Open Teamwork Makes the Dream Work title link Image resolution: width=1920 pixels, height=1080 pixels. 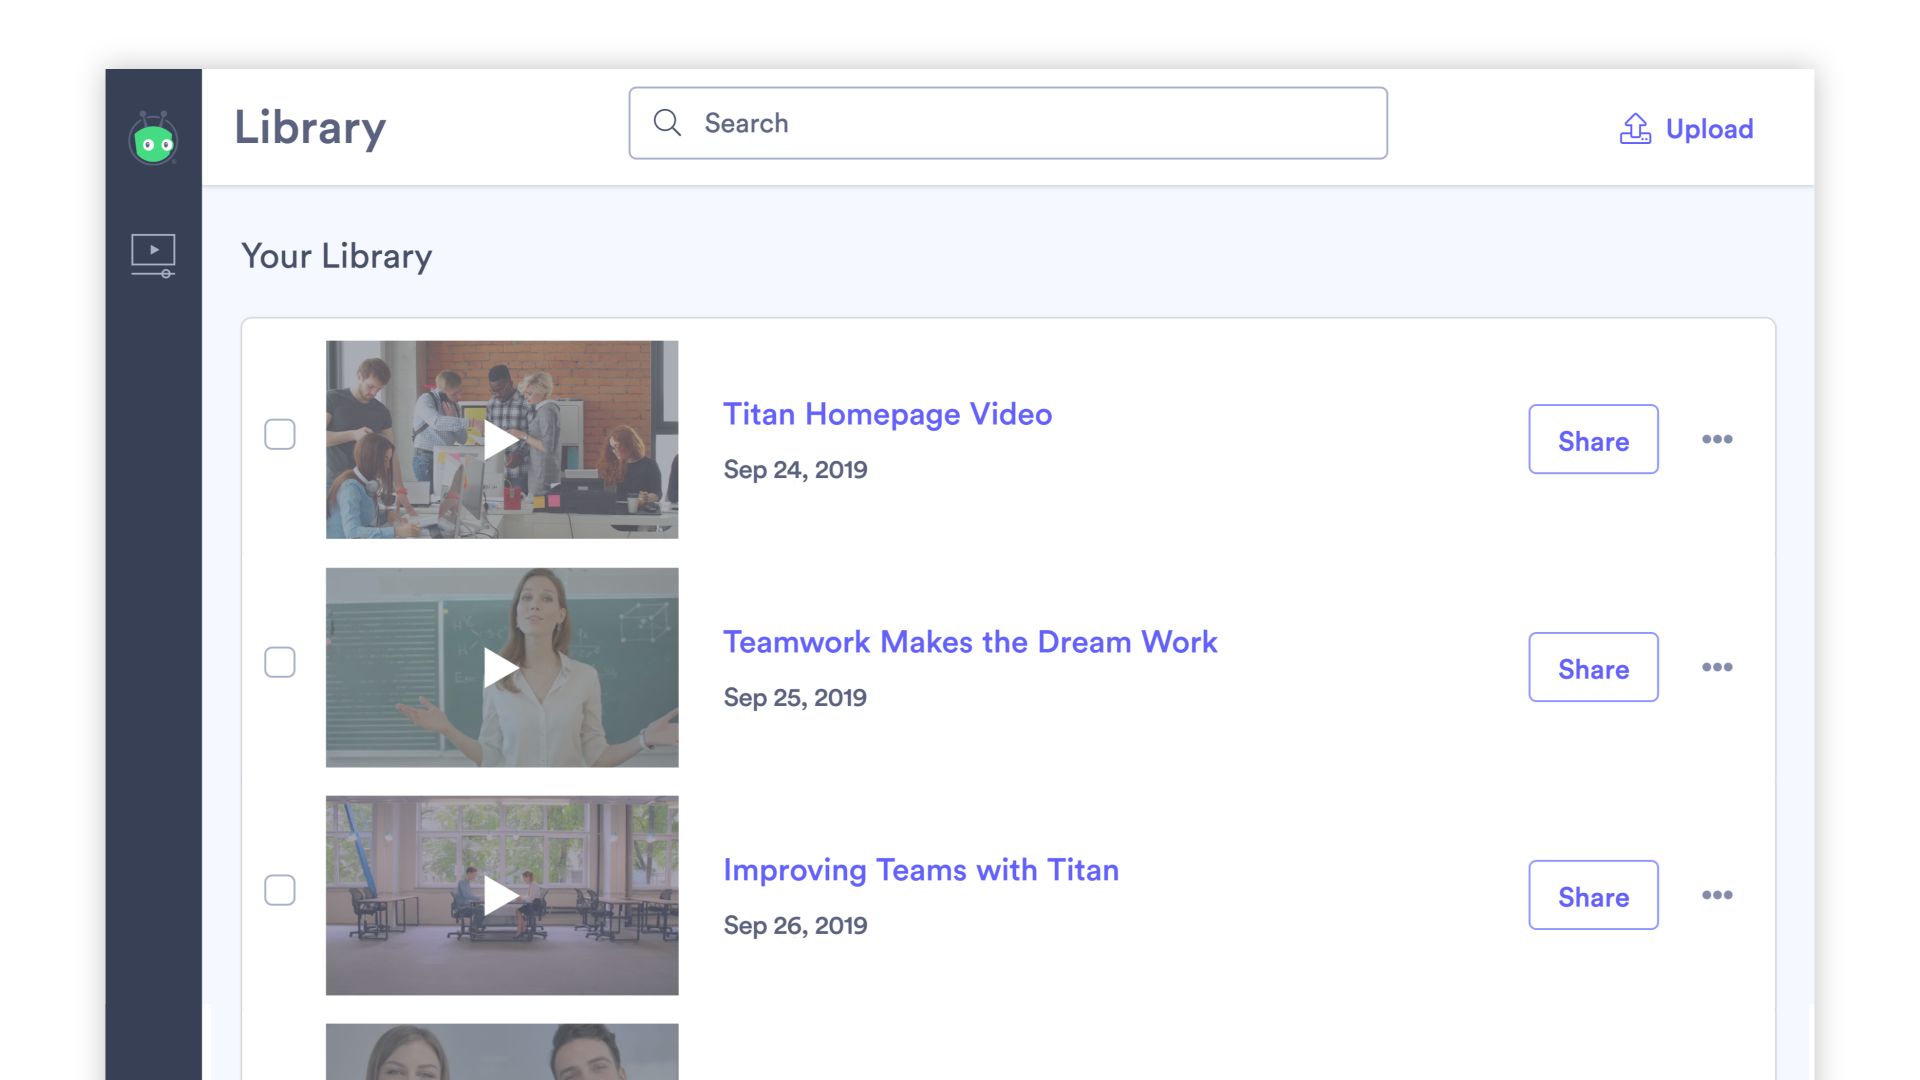(970, 642)
